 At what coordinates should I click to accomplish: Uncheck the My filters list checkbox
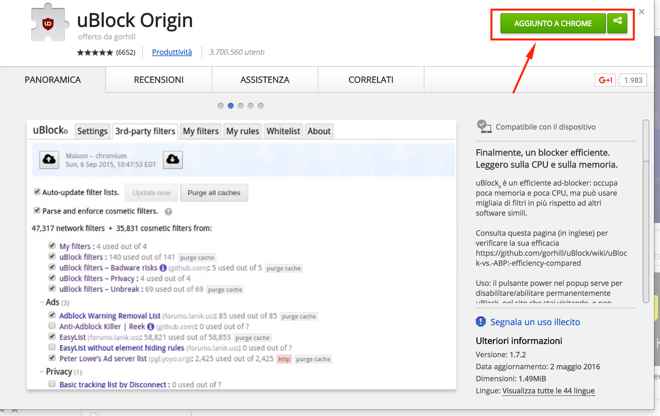(x=52, y=245)
